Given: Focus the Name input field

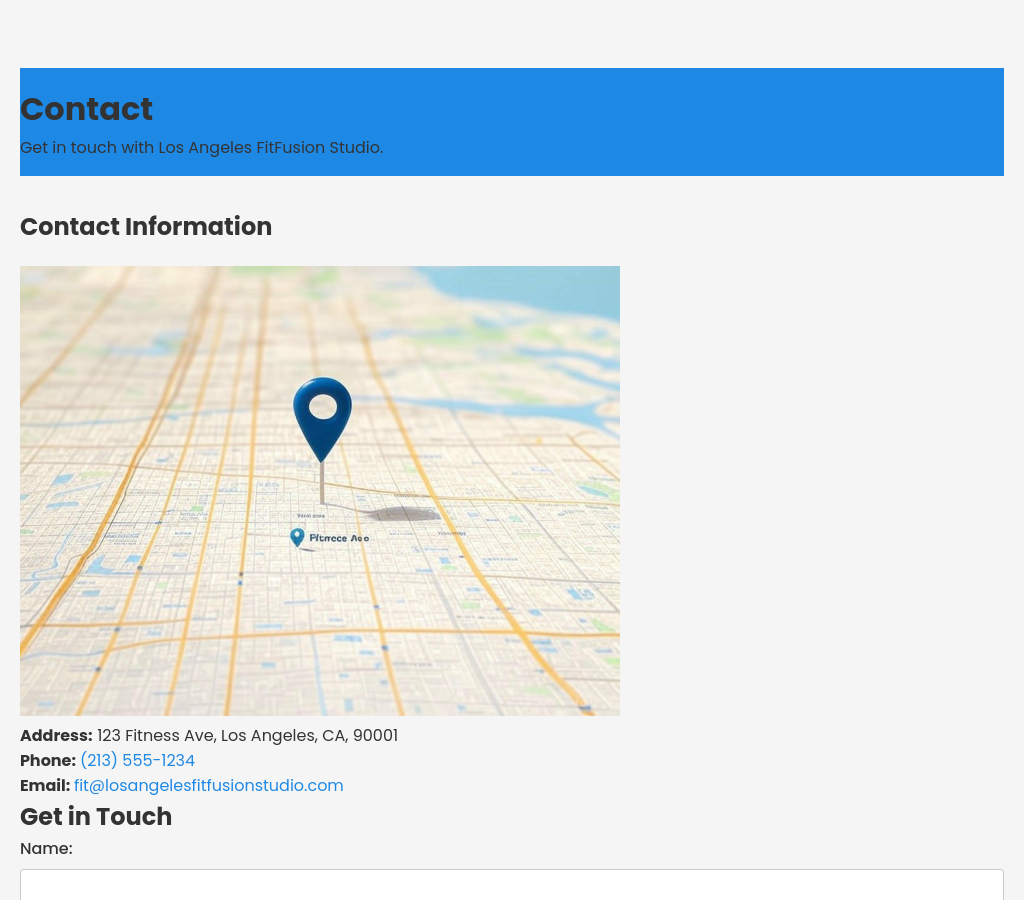Looking at the screenshot, I should tap(511, 885).
